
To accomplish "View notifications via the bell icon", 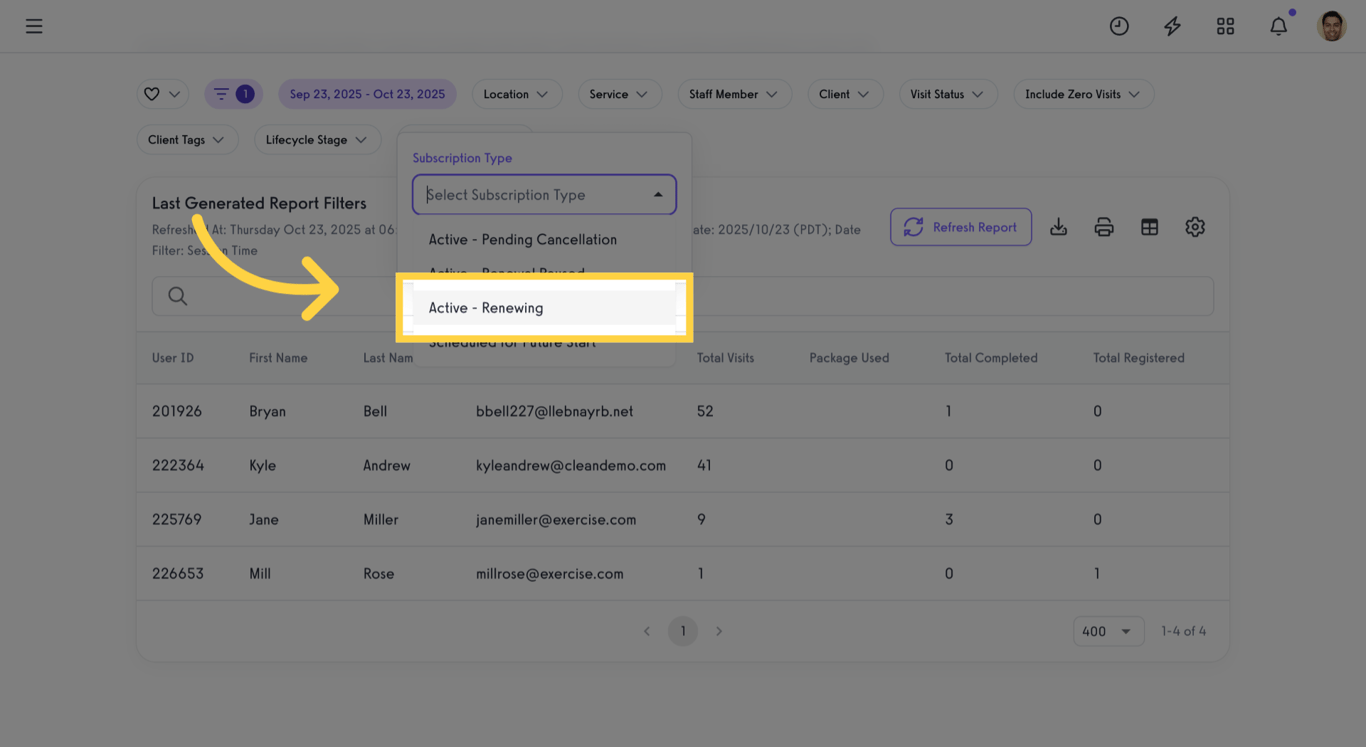I will pyautogui.click(x=1278, y=26).
